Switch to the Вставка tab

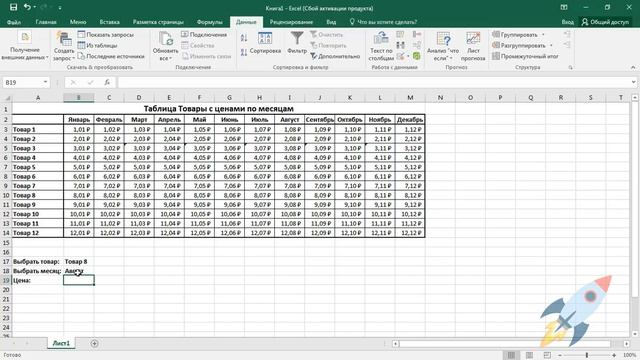(x=109, y=22)
